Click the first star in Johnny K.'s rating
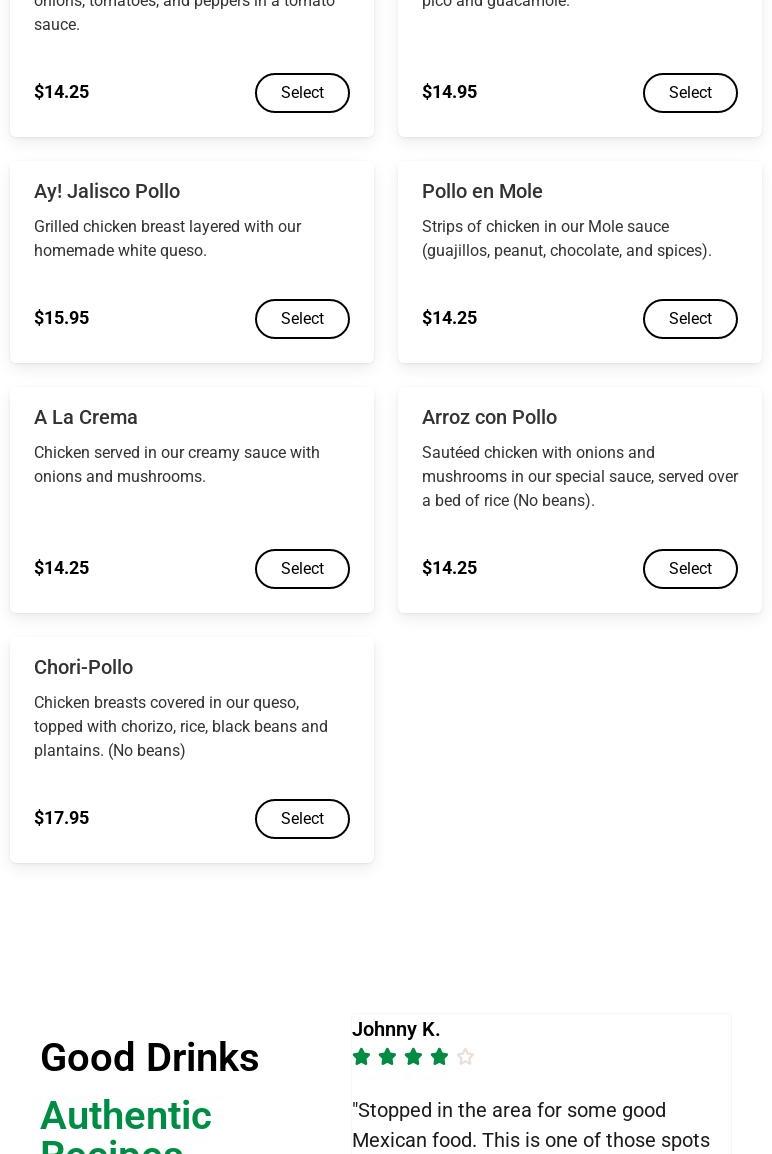The width and height of the screenshot is (772, 1154). pos(362,1057)
